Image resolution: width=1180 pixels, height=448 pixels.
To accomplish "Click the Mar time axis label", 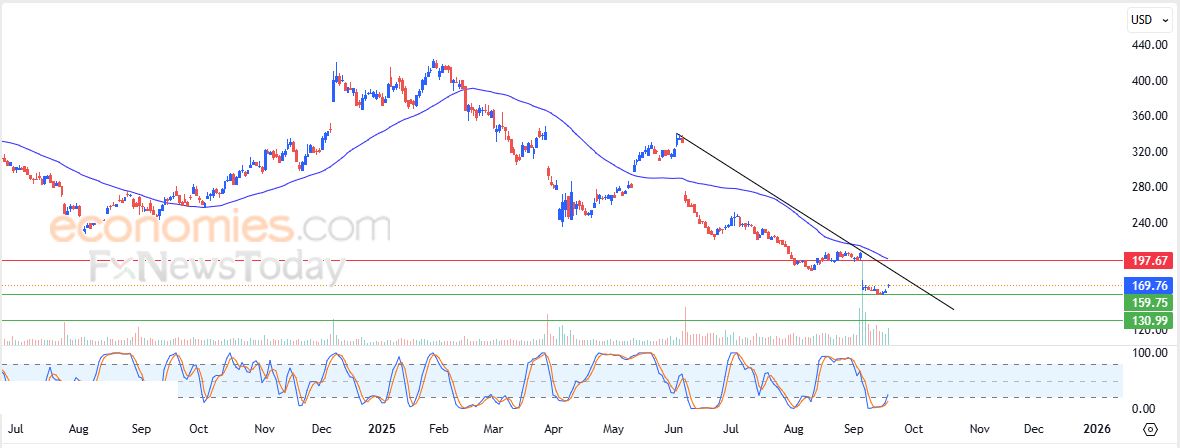I will pyautogui.click(x=493, y=429).
